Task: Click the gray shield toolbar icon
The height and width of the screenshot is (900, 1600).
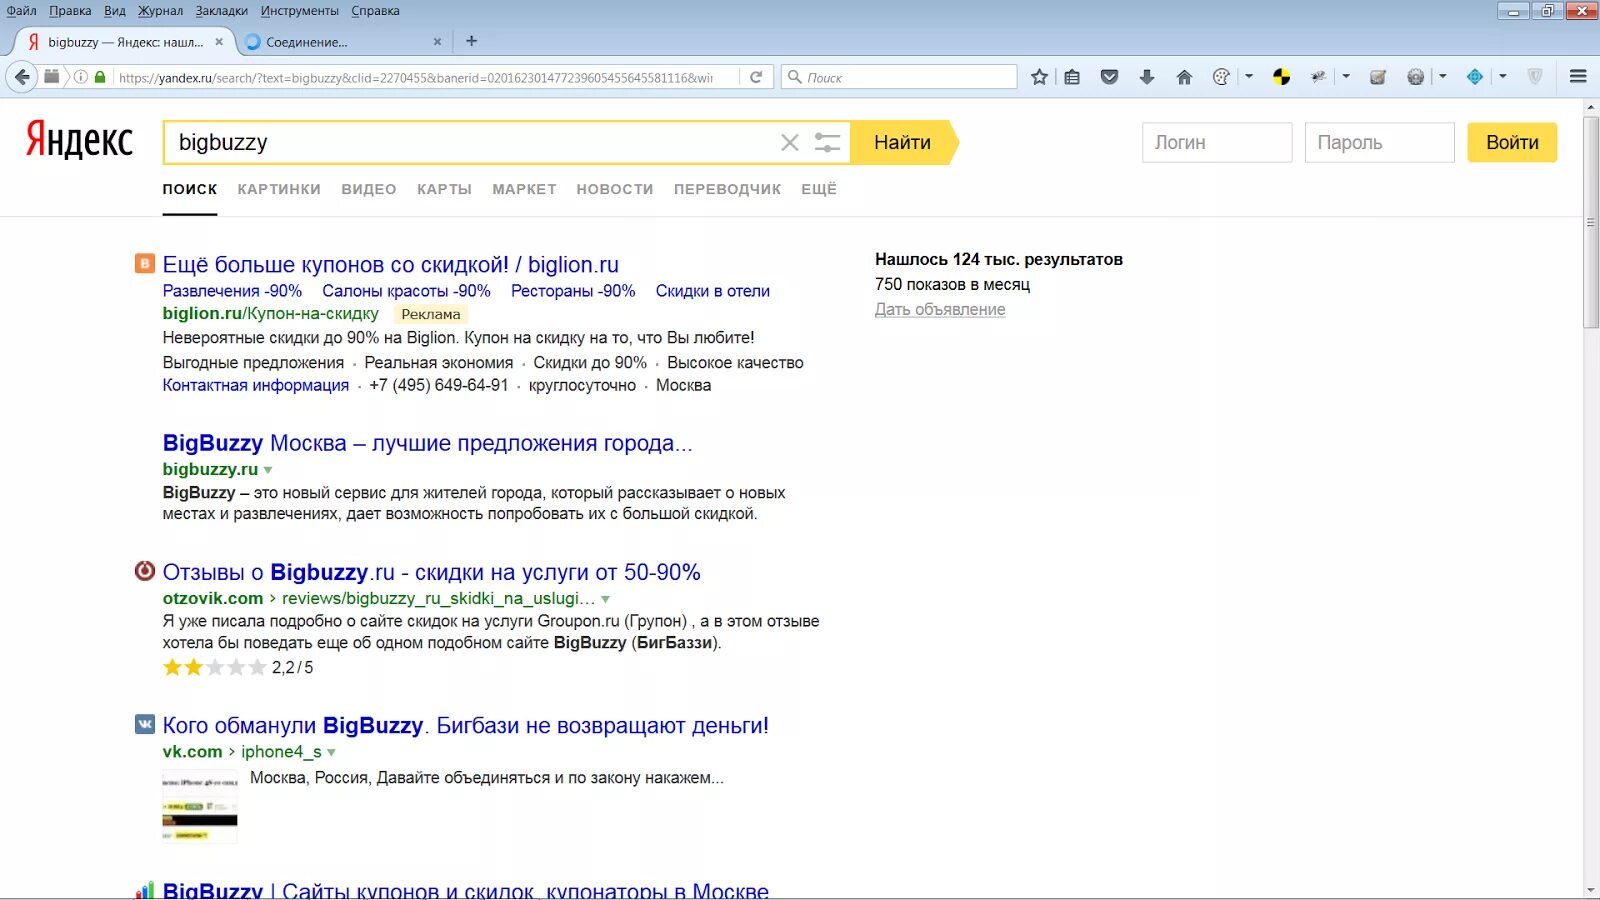Action: coord(1535,77)
